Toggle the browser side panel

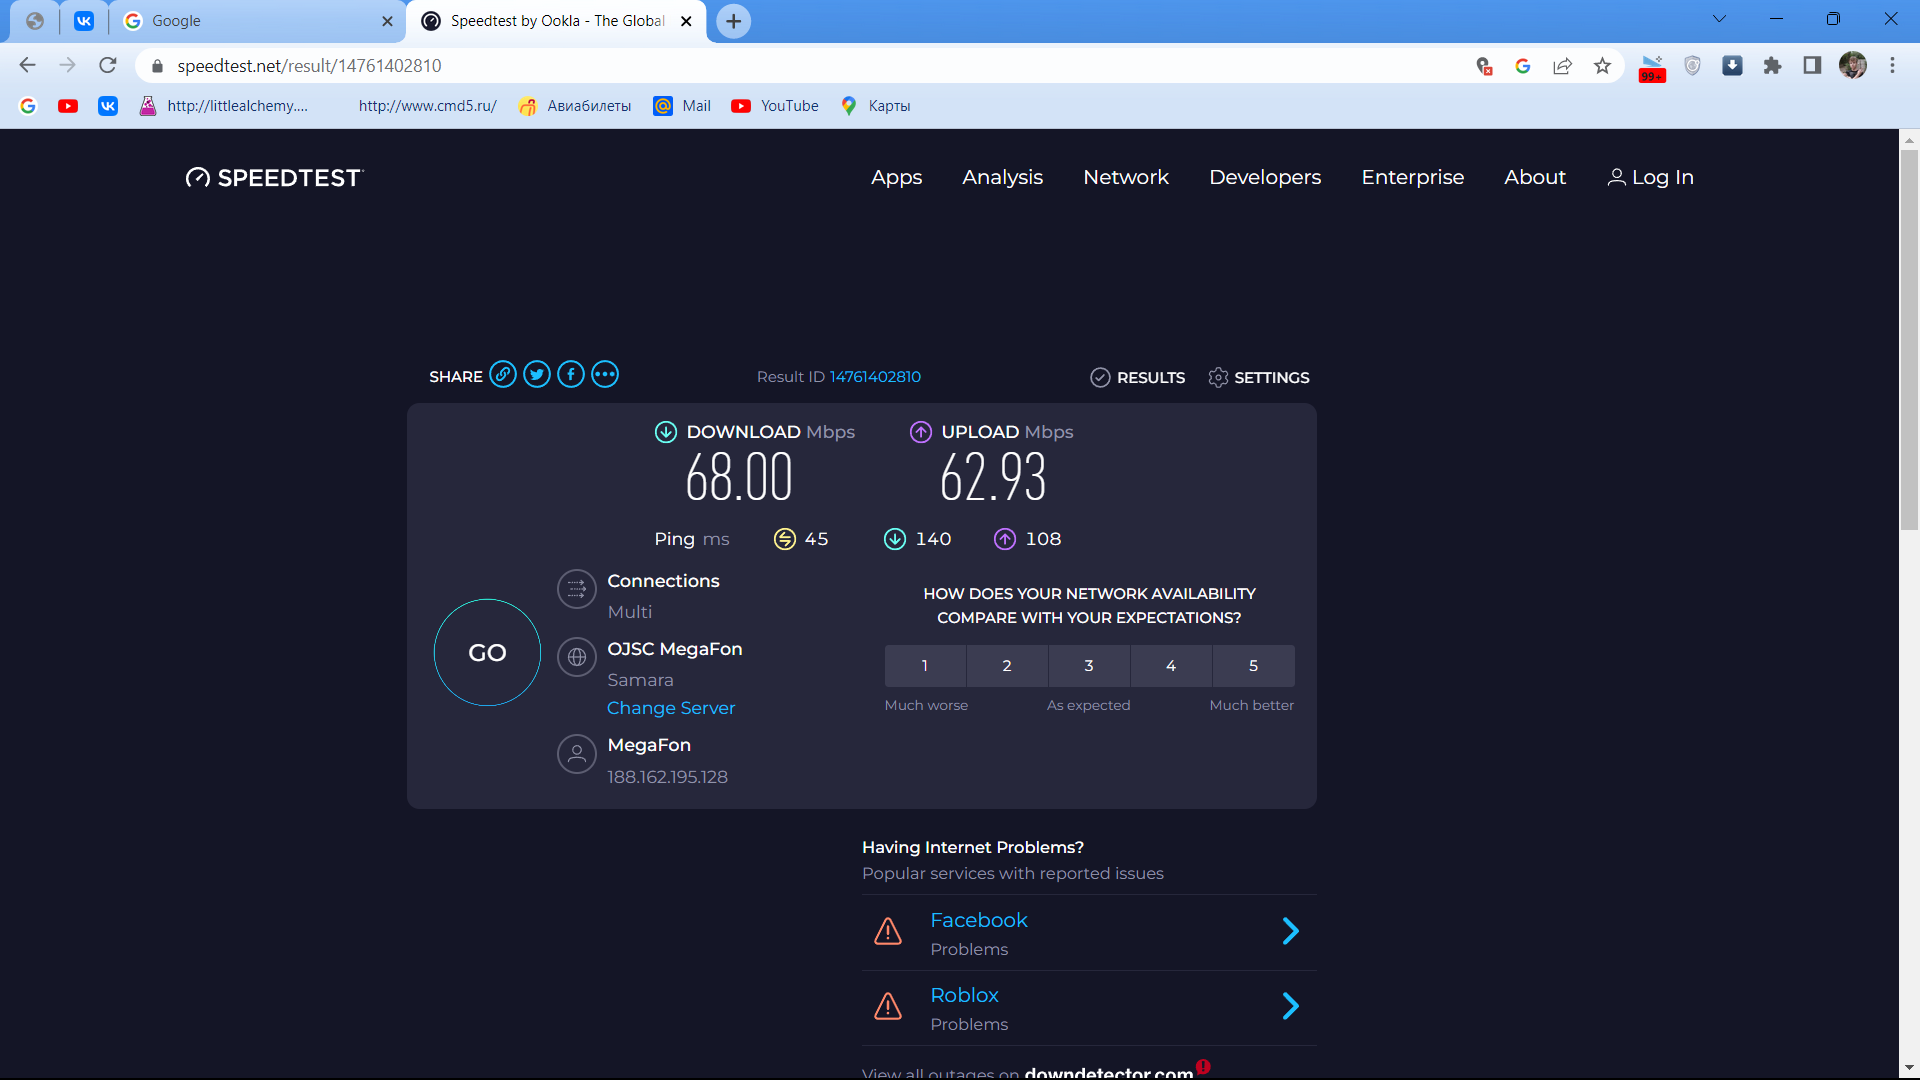[x=1812, y=66]
